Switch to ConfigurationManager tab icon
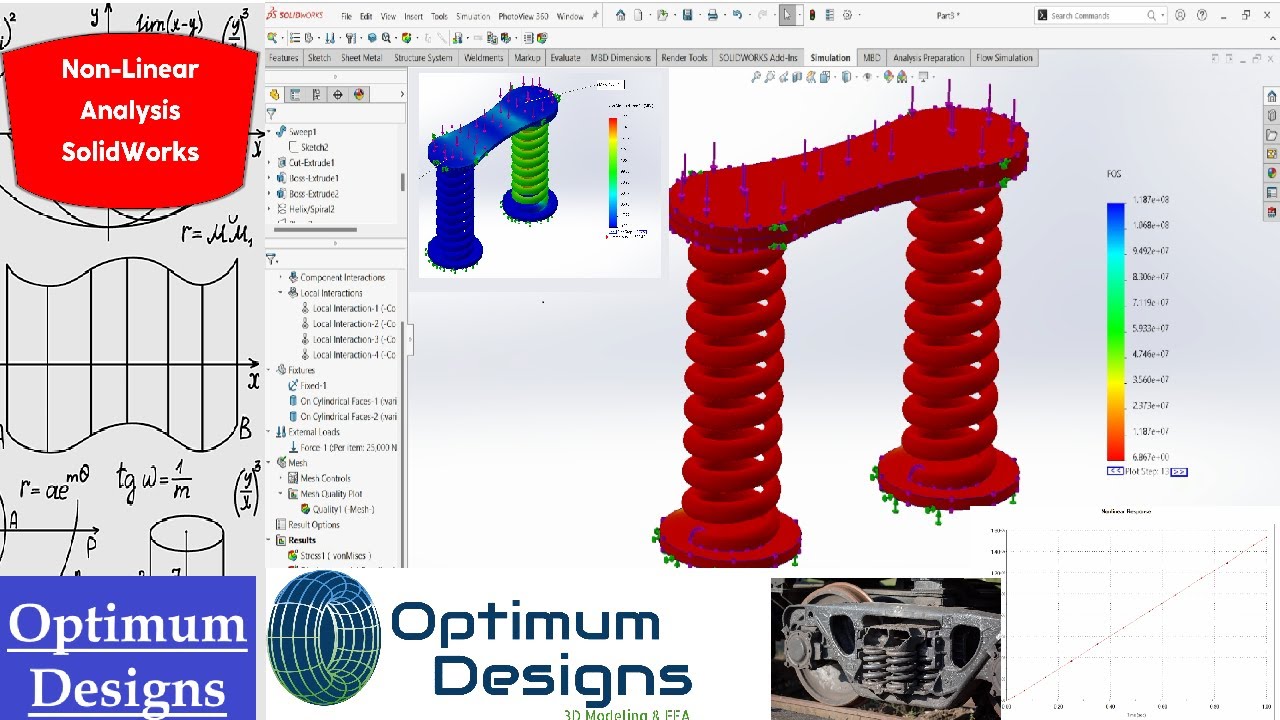Screen dimensions: 1280x720 pyautogui.click(x=316, y=94)
